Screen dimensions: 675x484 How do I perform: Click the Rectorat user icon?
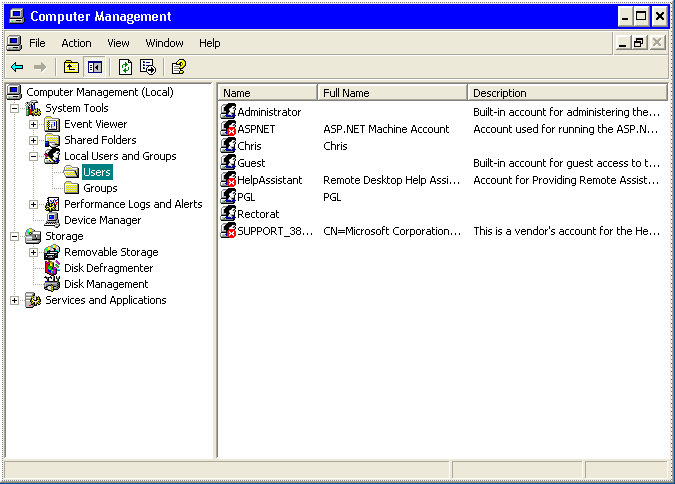pos(228,214)
